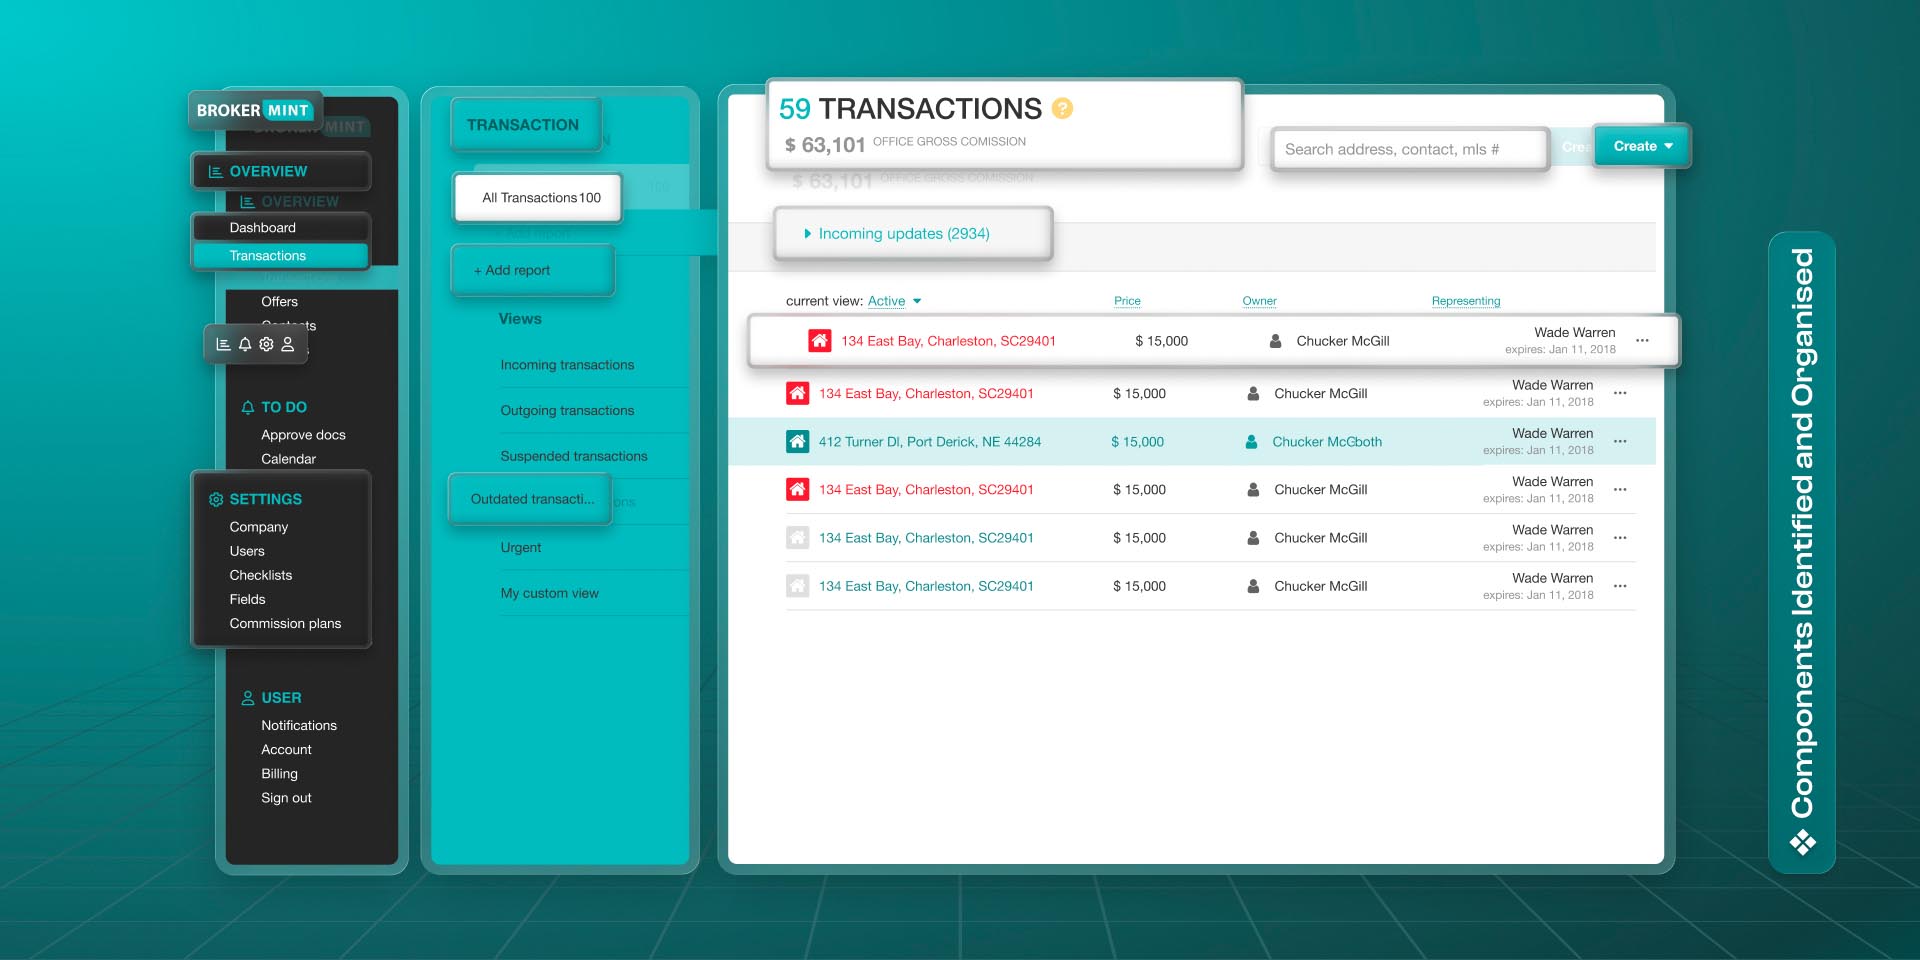Viewport: 1920px width, 960px height.
Task: Click the person icon beside Chucker McCboth
Action: (1251, 441)
